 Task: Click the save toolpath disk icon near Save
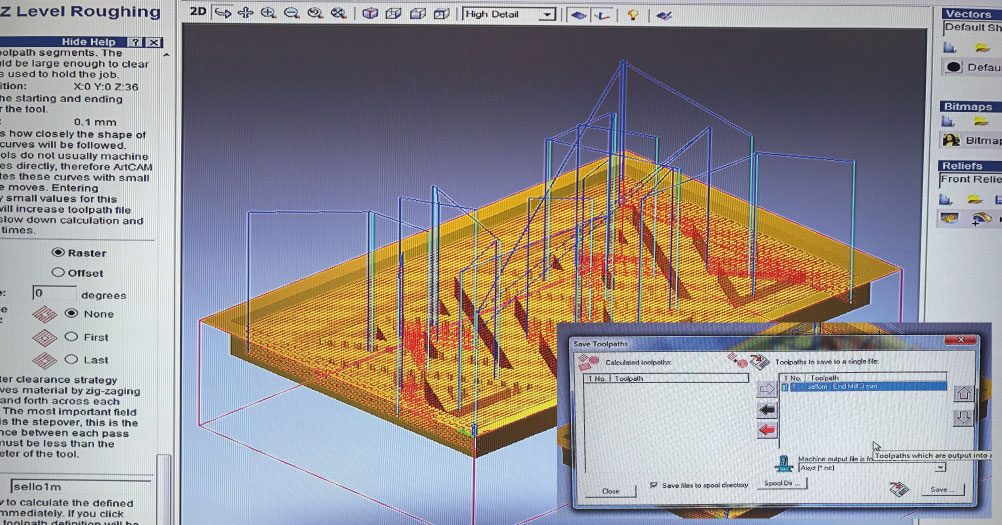(899, 490)
